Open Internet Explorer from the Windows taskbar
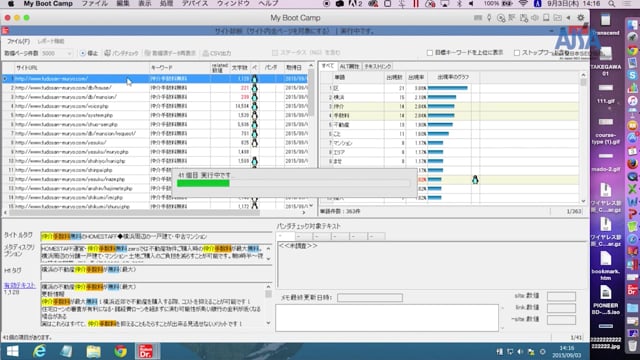The image size is (640, 360). (39, 351)
